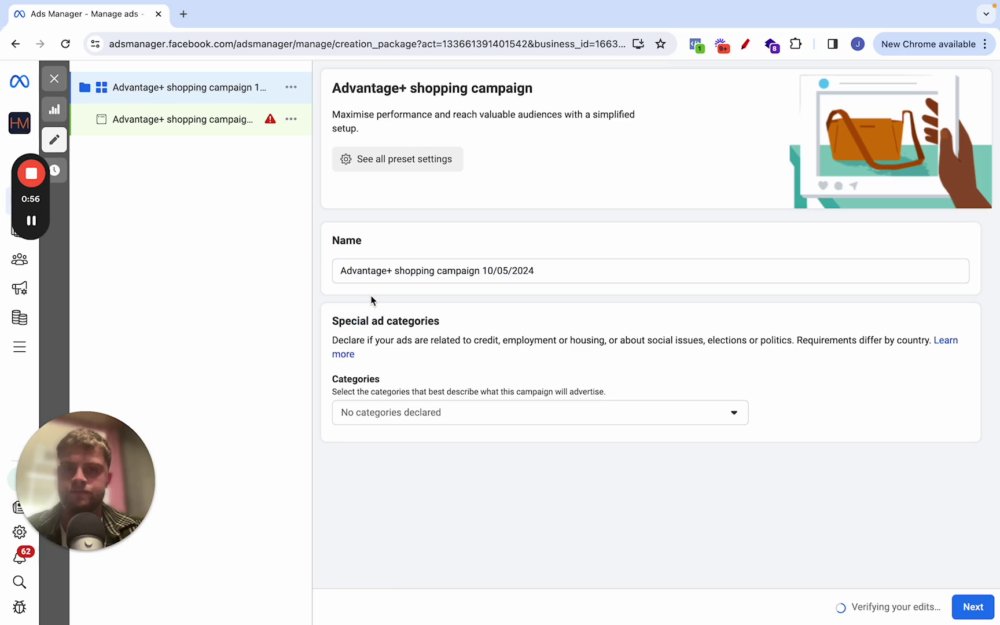Stop the screen recording
Viewport: 1000px width, 625px height.
pyautogui.click(x=31, y=173)
